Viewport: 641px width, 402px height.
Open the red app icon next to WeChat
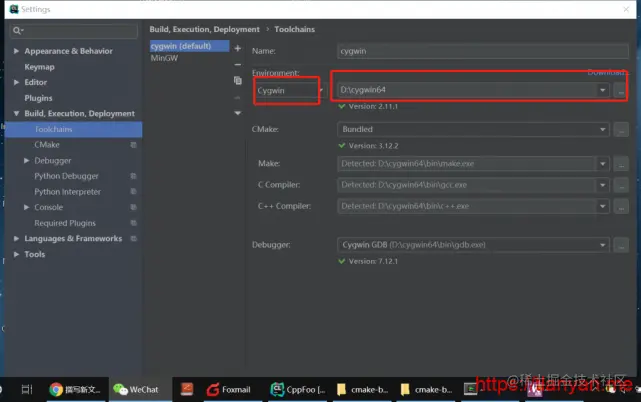187,389
